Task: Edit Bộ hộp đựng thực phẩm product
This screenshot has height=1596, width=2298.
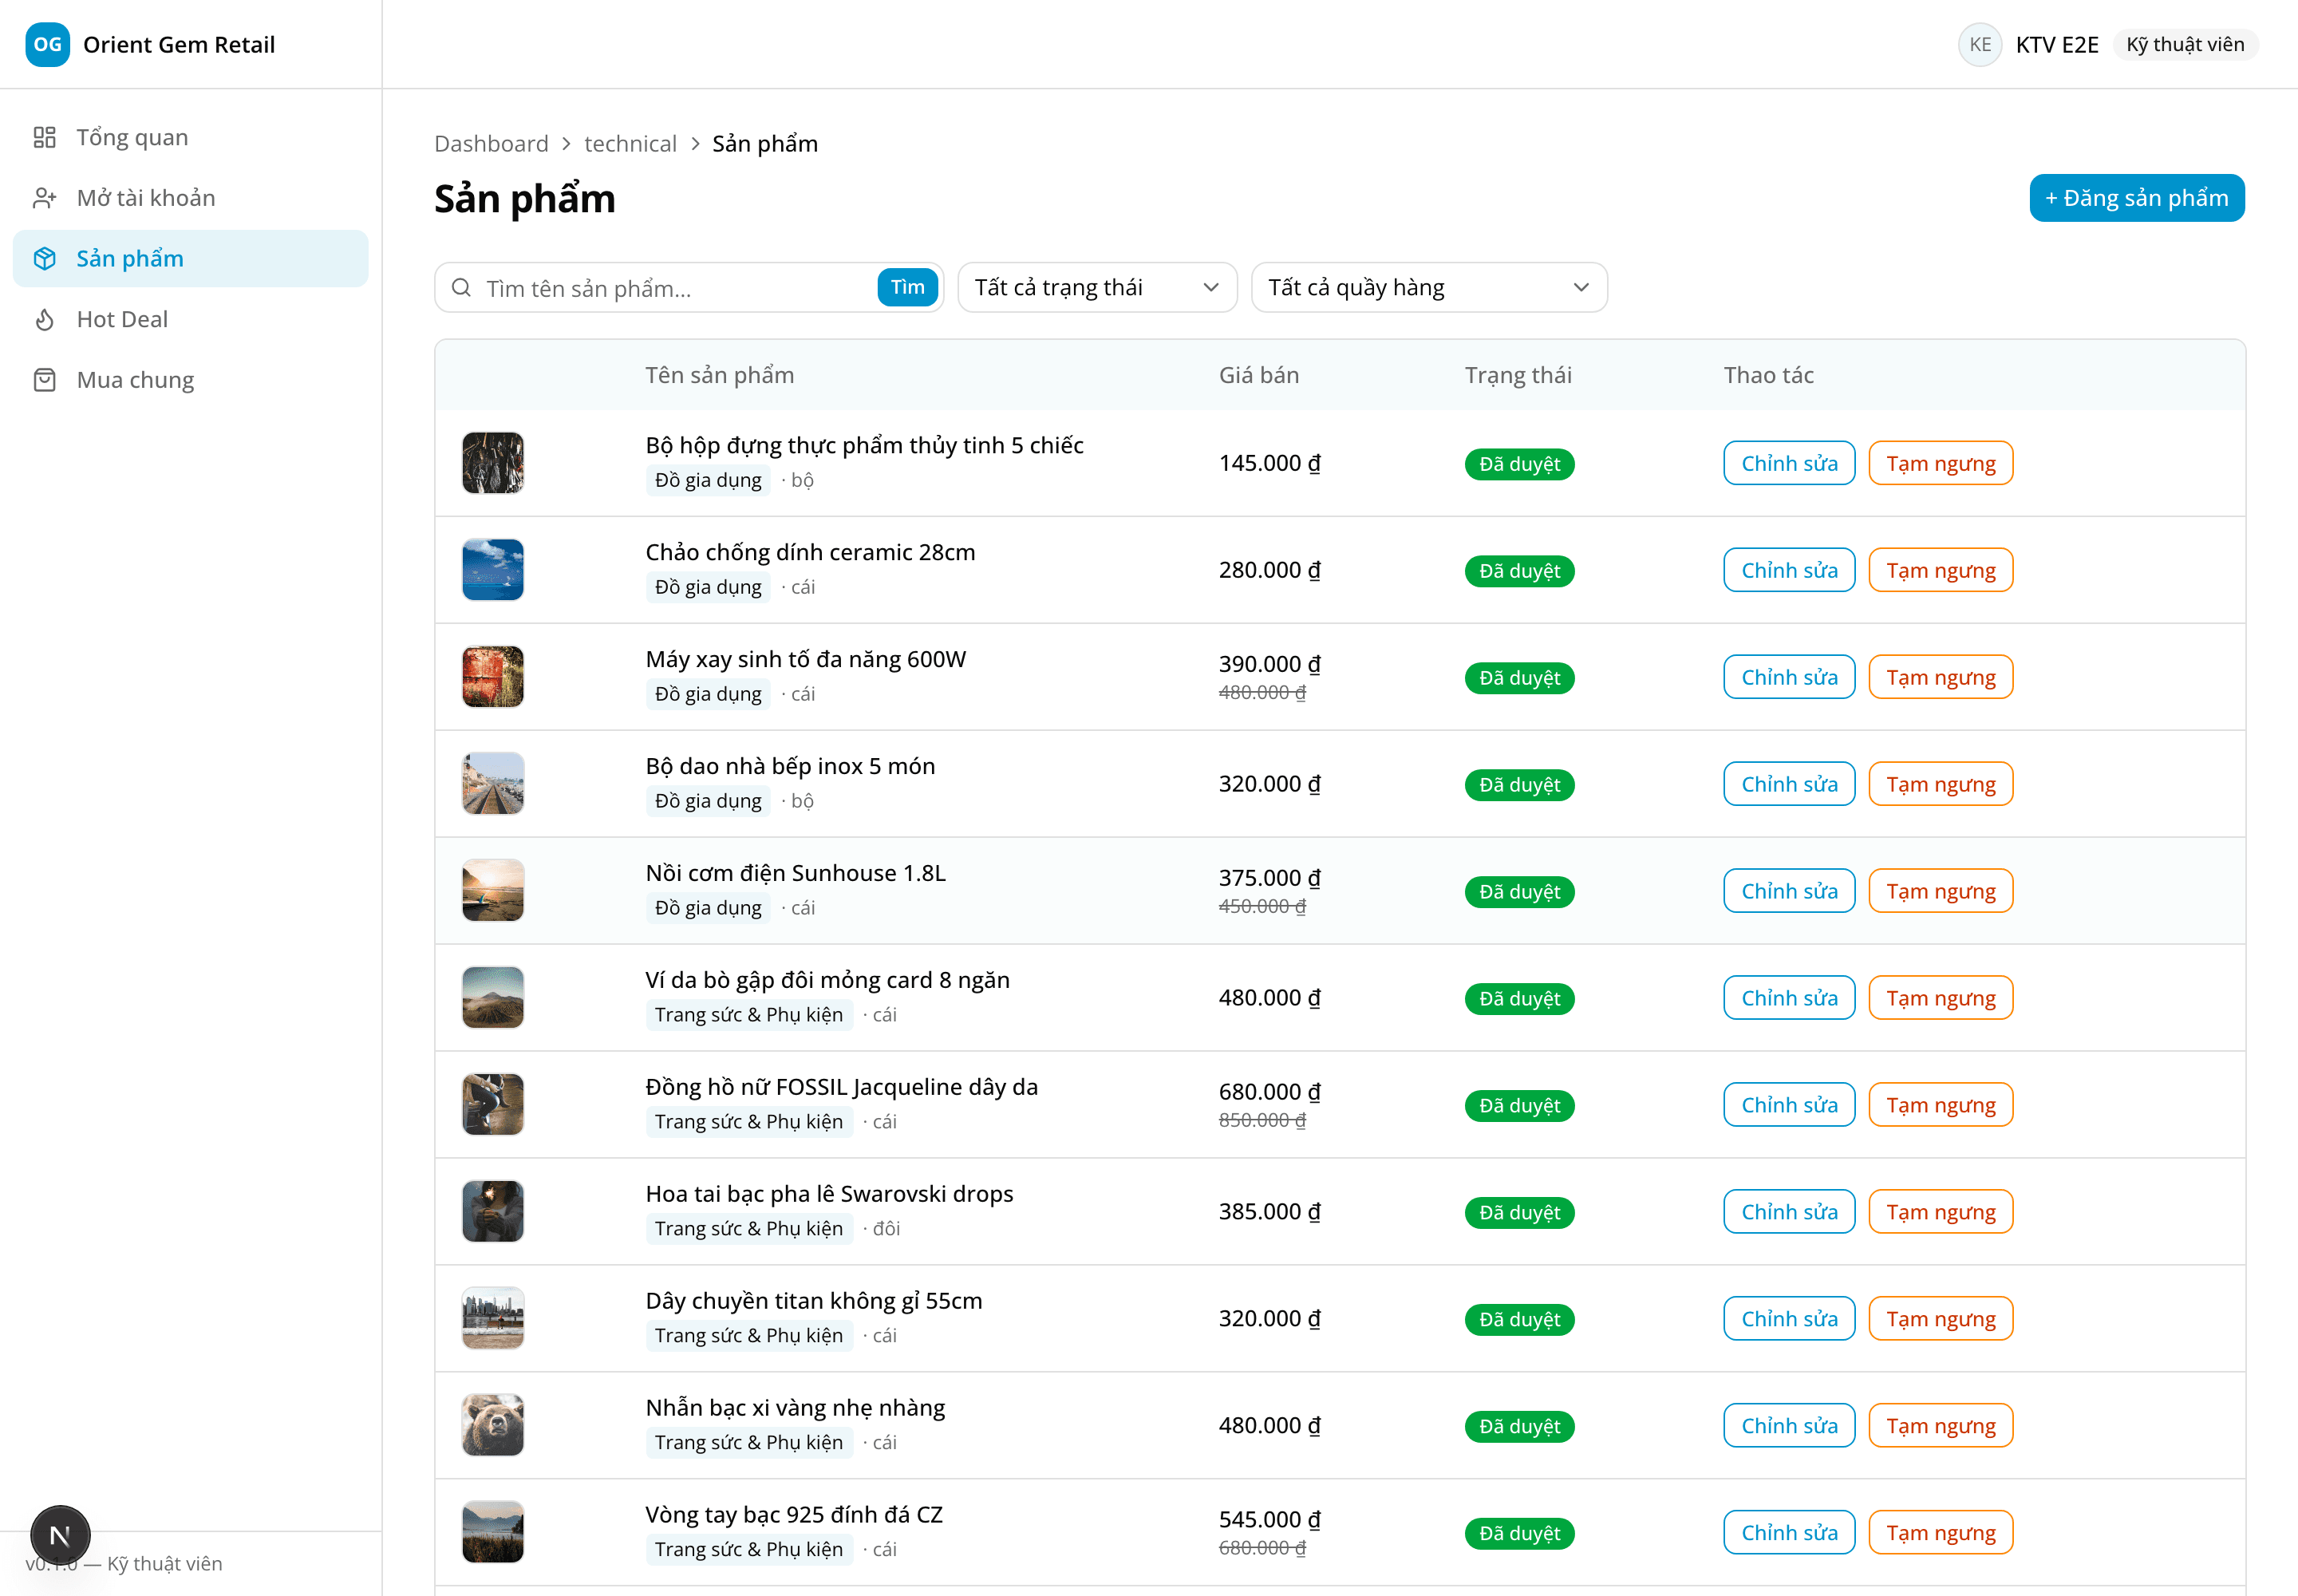Action: point(1789,463)
